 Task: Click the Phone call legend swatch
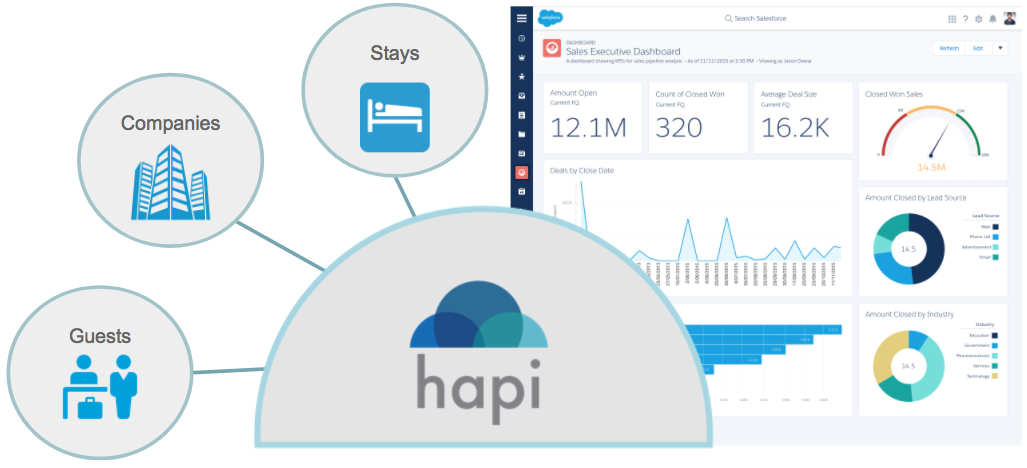[x=996, y=237]
